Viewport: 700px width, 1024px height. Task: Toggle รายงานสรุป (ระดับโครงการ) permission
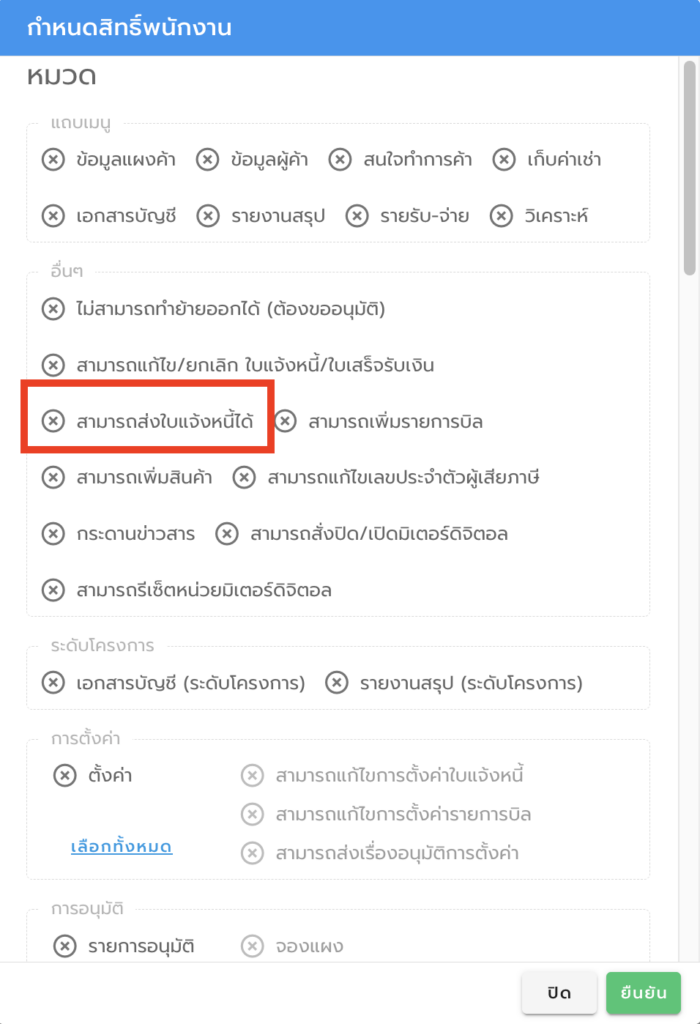[337, 683]
